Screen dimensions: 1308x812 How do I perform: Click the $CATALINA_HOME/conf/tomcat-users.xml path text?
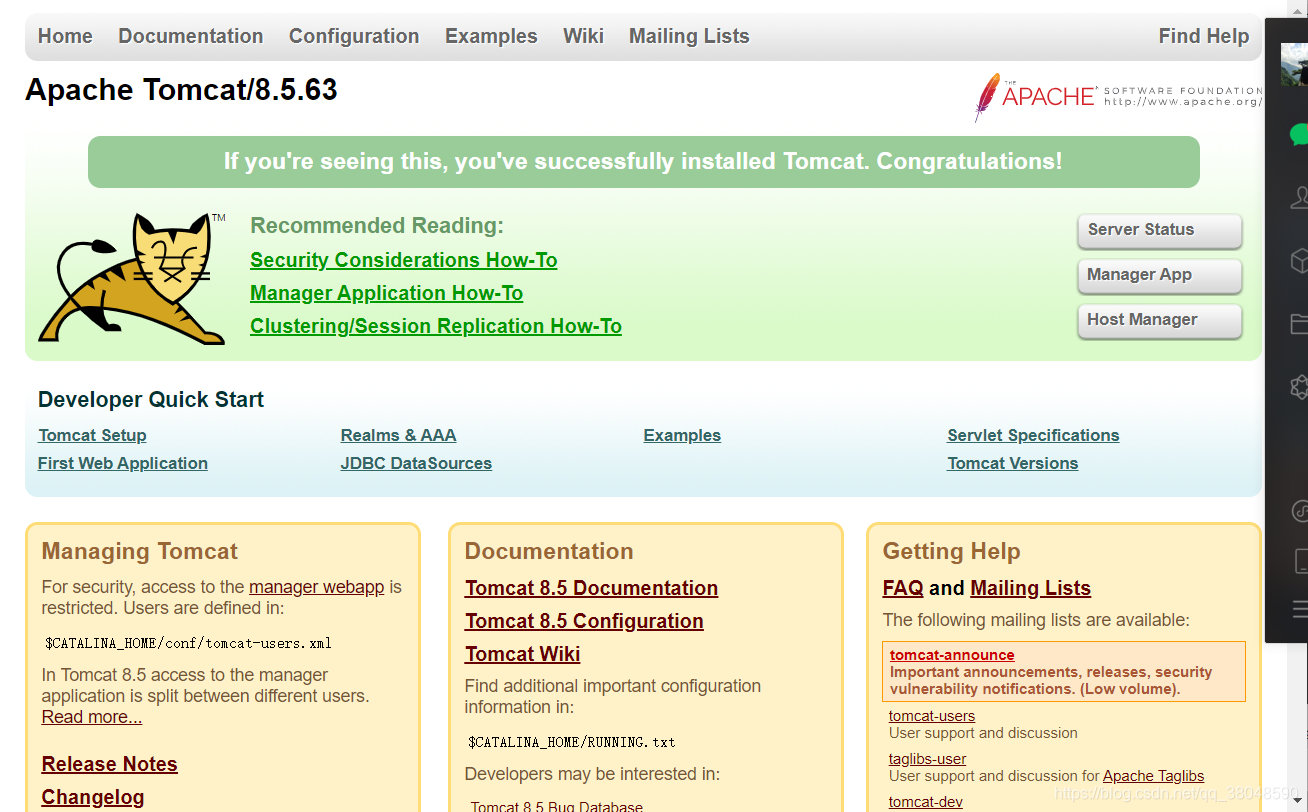tap(189, 643)
